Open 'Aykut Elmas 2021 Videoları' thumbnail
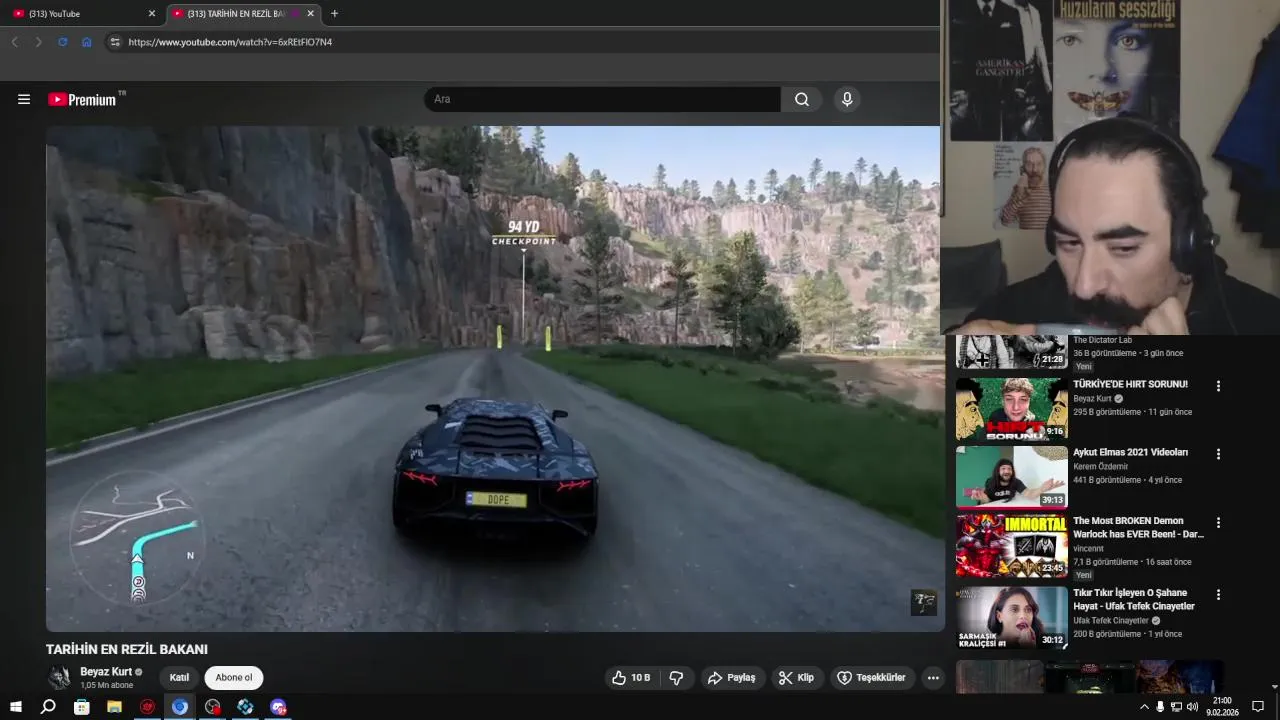This screenshot has width=1280, height=720. coord(1011,477)
